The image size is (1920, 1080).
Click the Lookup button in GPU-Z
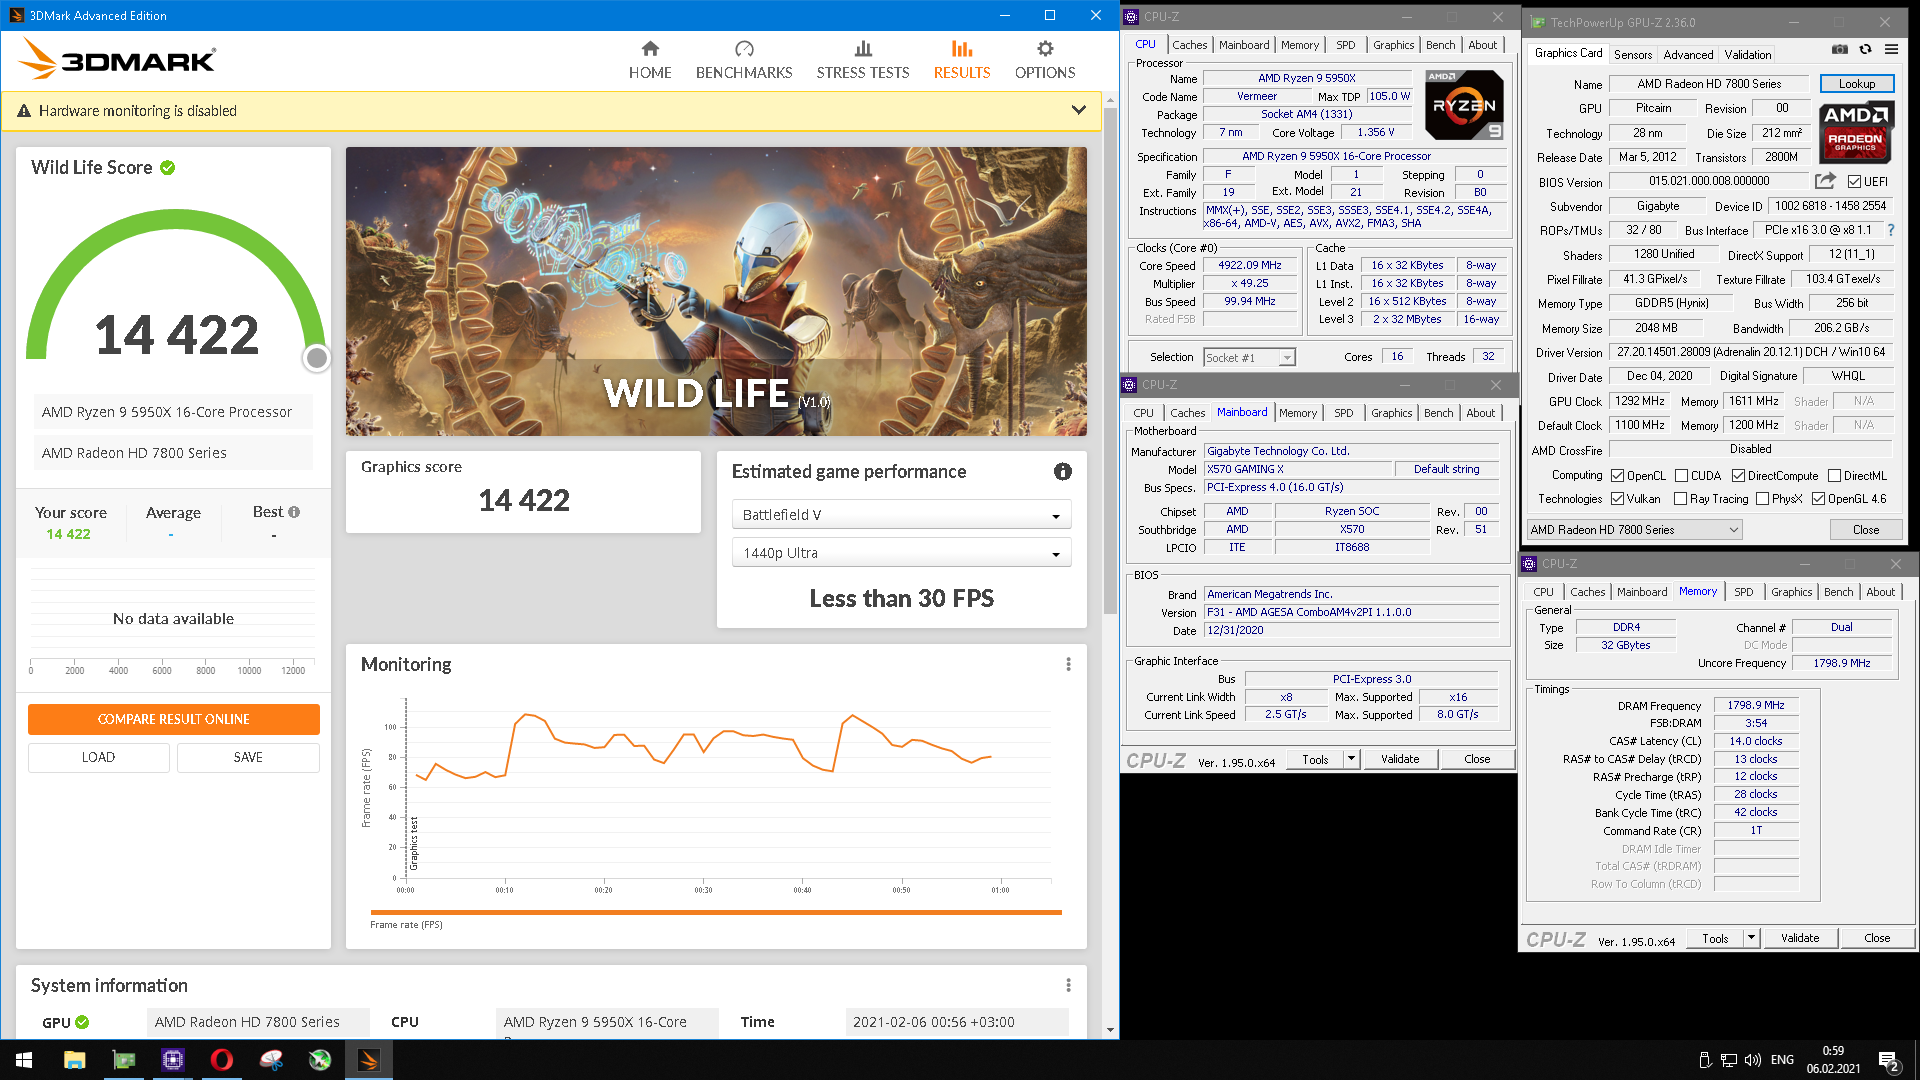(x=1856, y=84)
